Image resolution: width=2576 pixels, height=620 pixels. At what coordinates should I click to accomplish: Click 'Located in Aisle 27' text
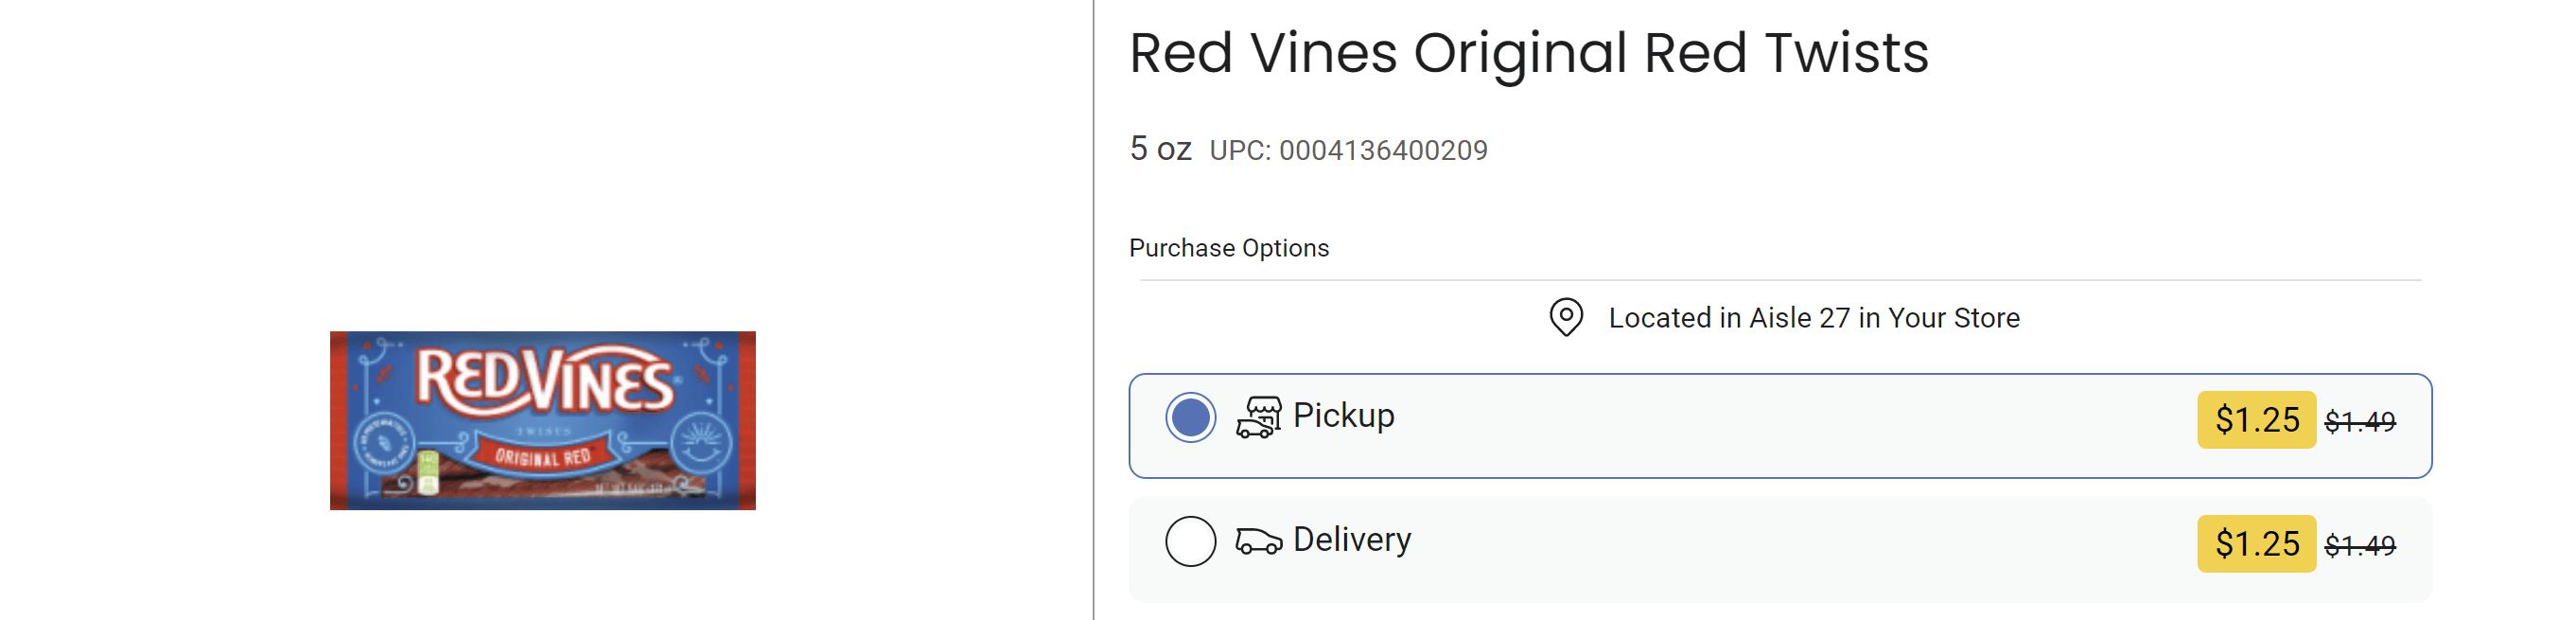coord(1813,318)
